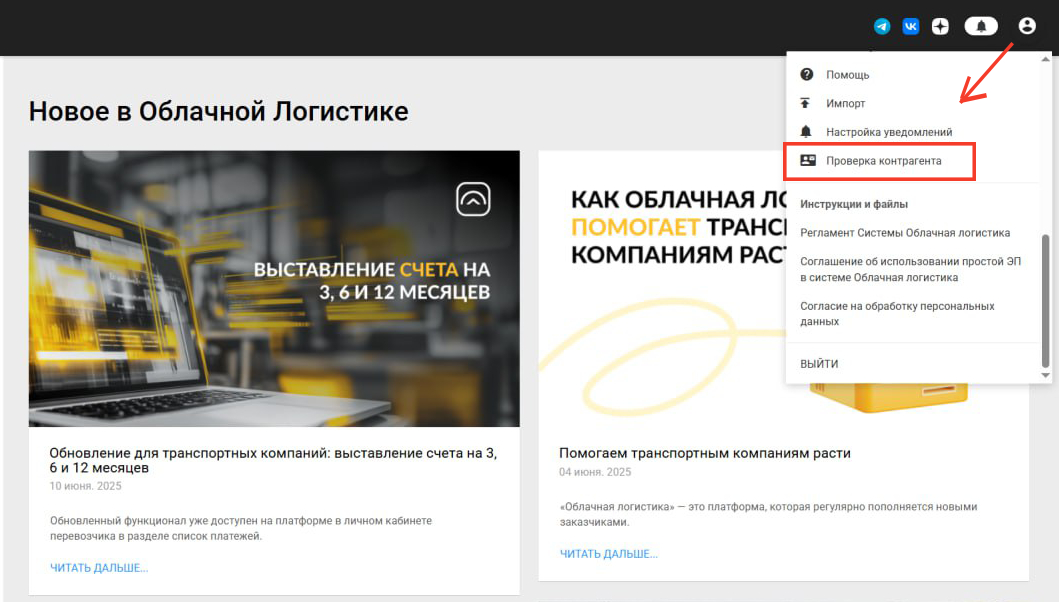
Task: Select Проверка контрагента menu entry
Action: point(883,160)
